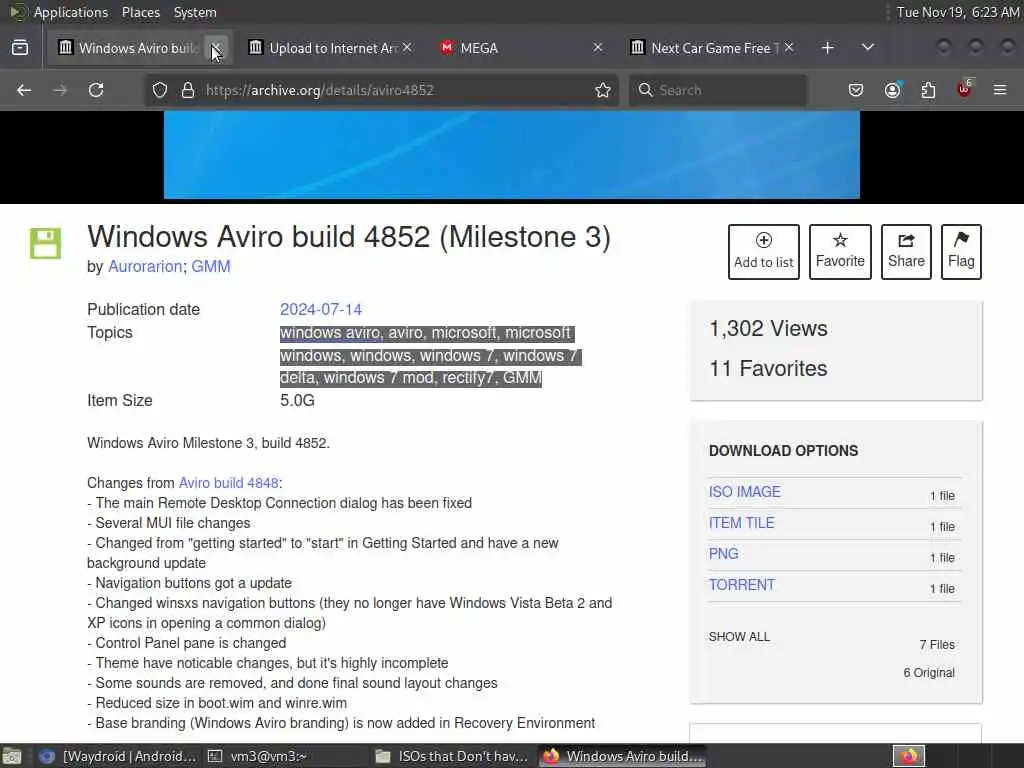Image resolution: width=1024 pixels, height=768 pixels.
Task: Close the MEGA tab
Action: pyautogui.click(x=598, y=47)
